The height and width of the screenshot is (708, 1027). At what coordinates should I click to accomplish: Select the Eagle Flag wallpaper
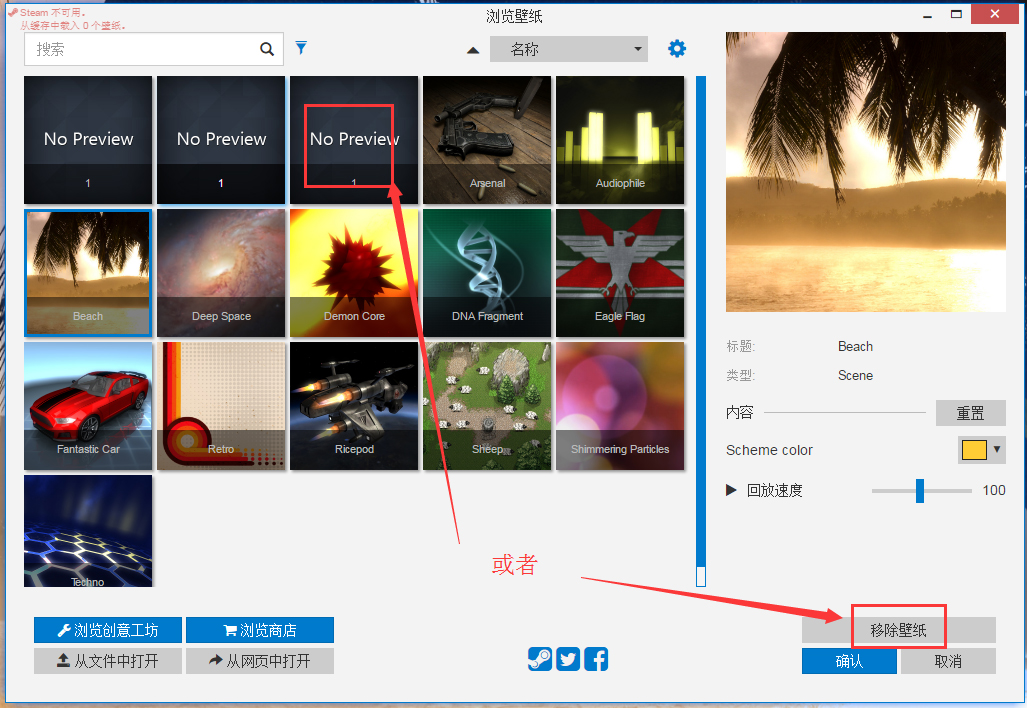point(620,273)
